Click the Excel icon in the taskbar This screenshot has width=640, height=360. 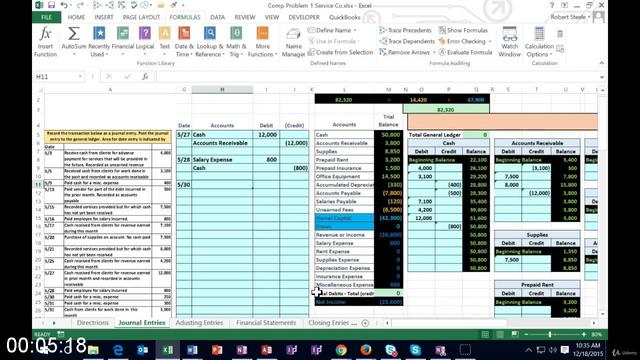[x=167, y=350]
